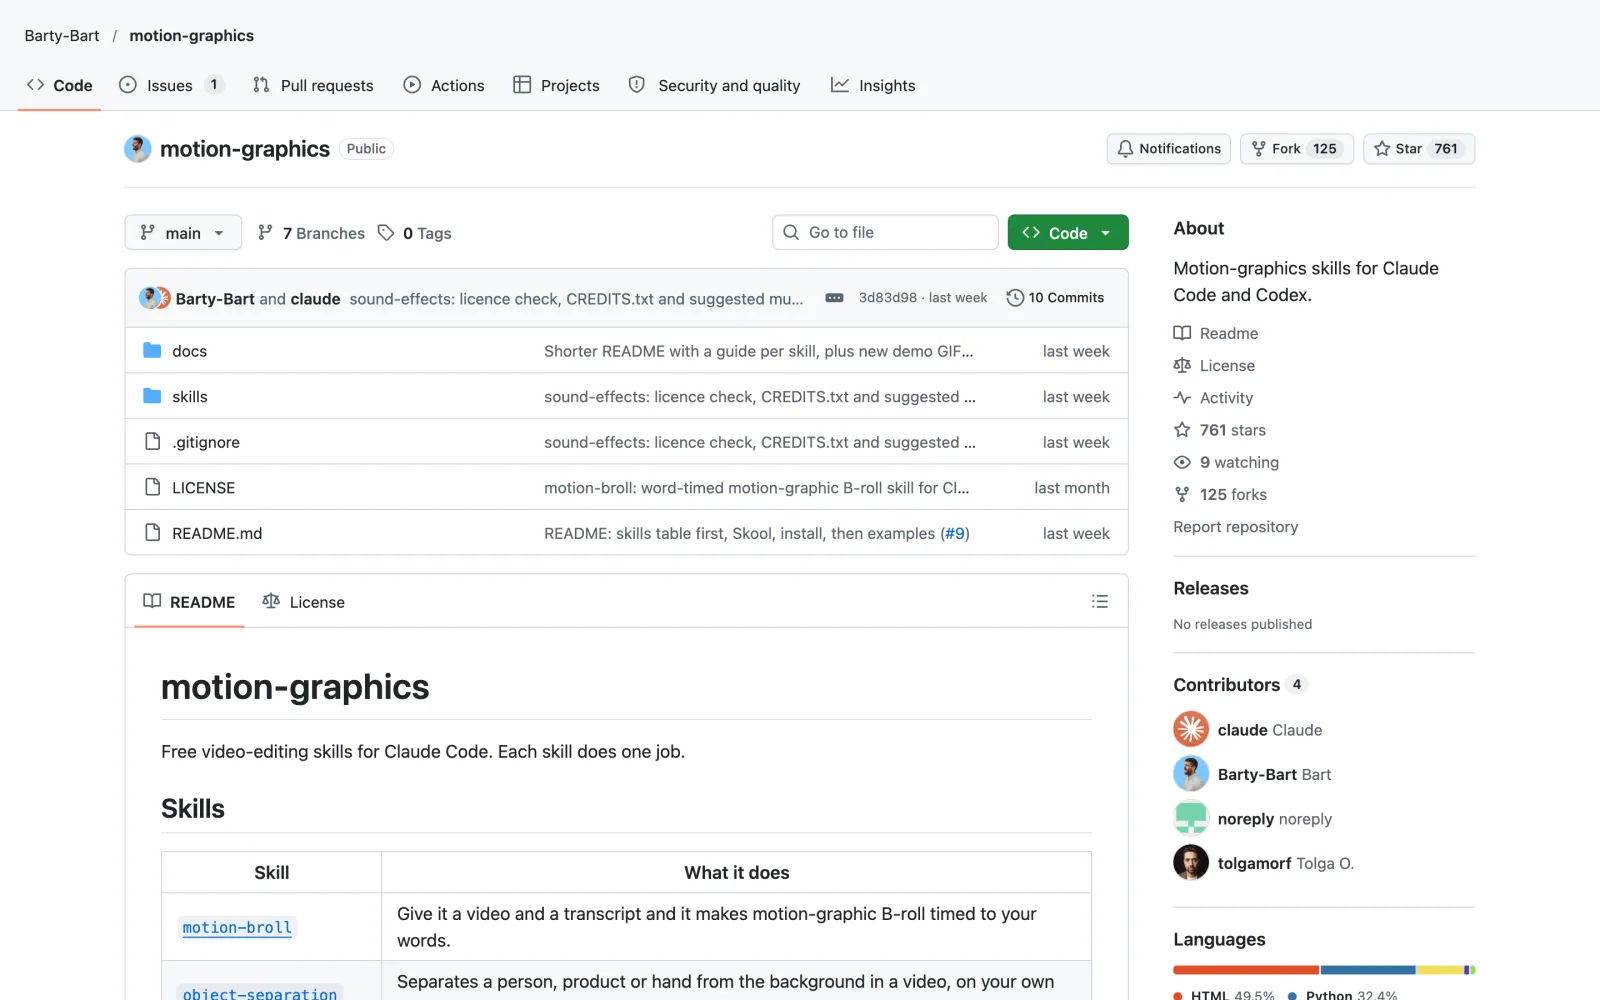Open the README outline list icon

[1100, 601]
